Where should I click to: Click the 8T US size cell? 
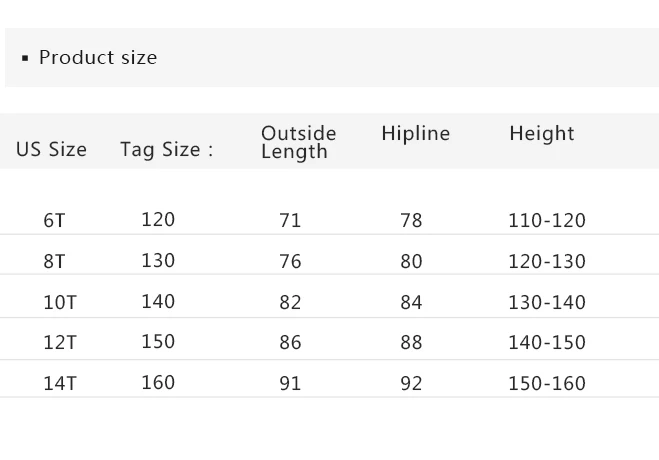click(x=54, y=261)
